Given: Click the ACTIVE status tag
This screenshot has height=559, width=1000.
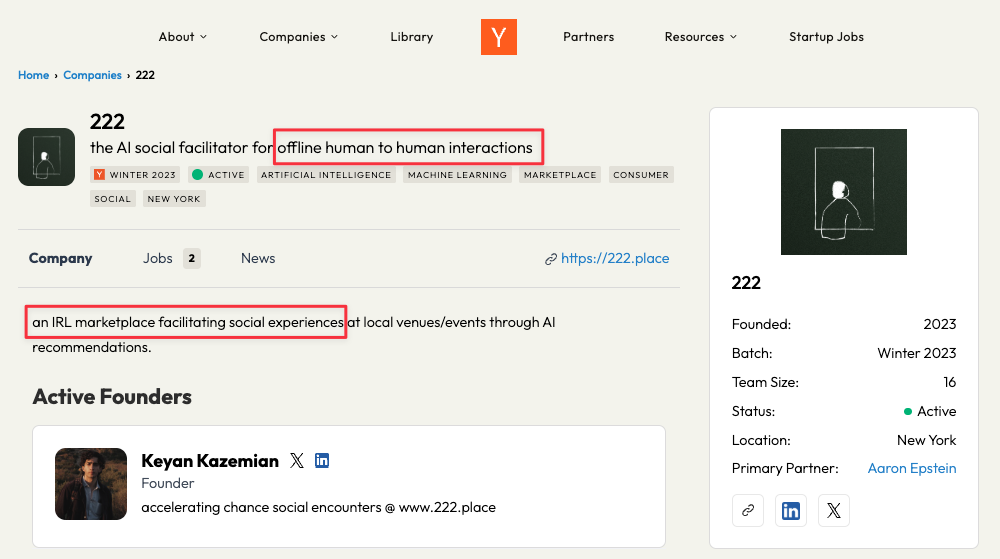Looking at the screenshot, I should [219, 175].
